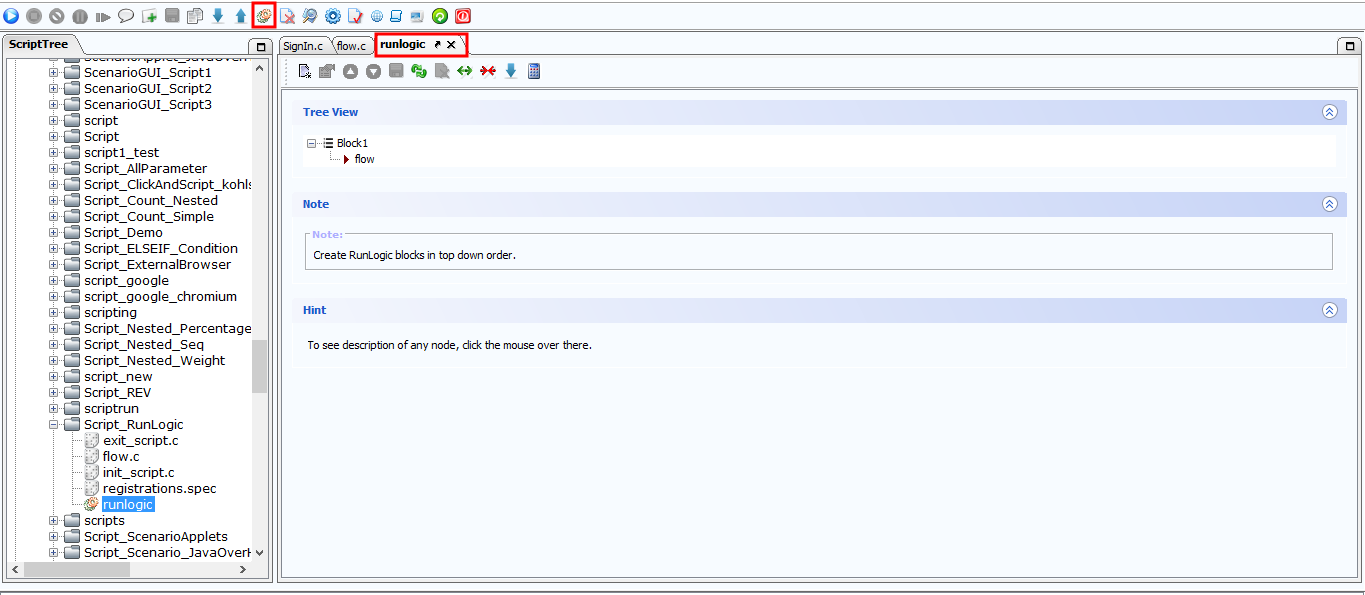Close the runlogic tab

451,45
